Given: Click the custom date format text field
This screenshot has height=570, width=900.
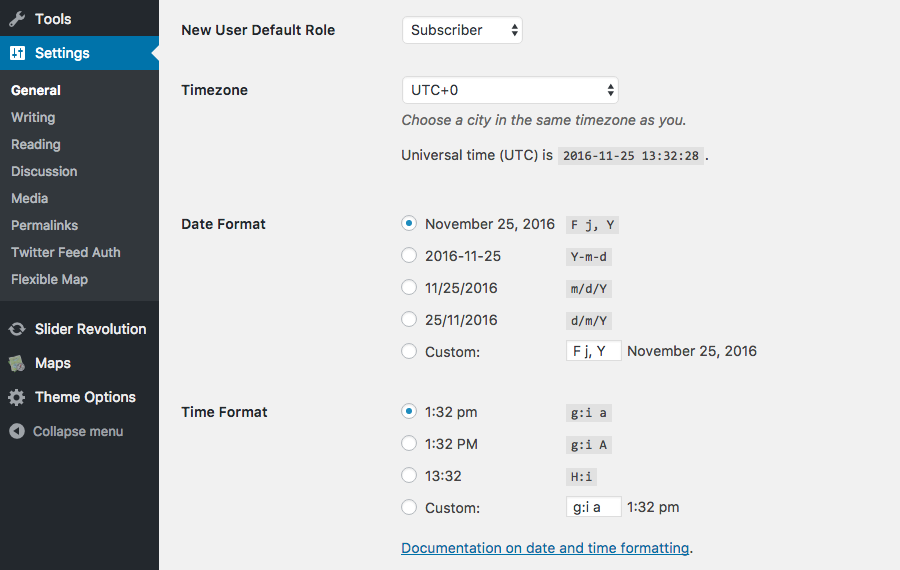Looking at the screenshot, I should pos(593,351).
